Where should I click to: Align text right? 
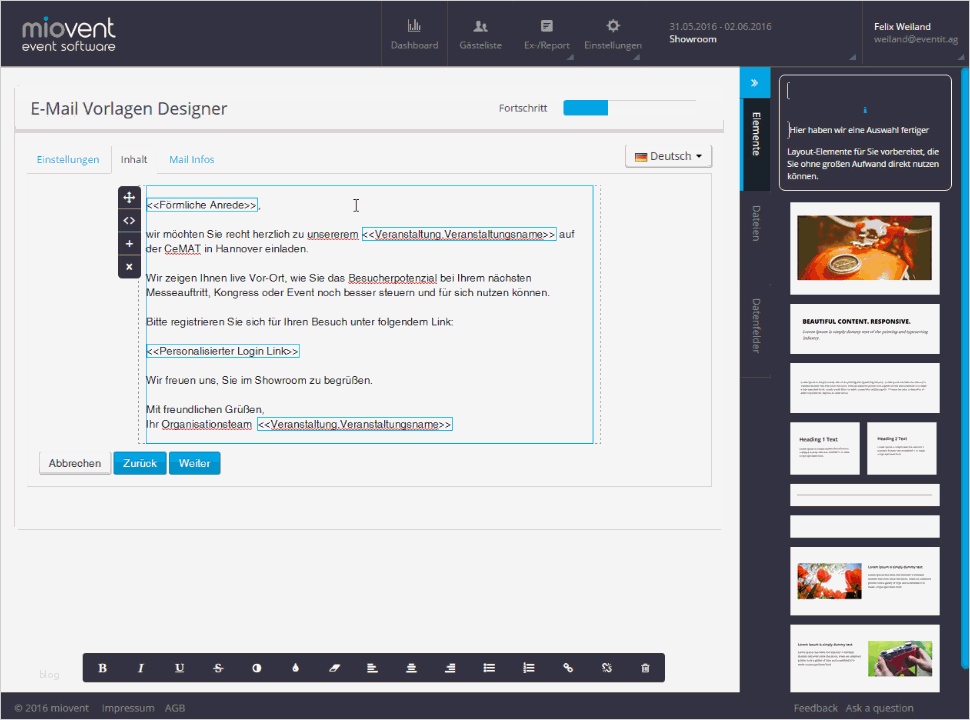point(450,668)
